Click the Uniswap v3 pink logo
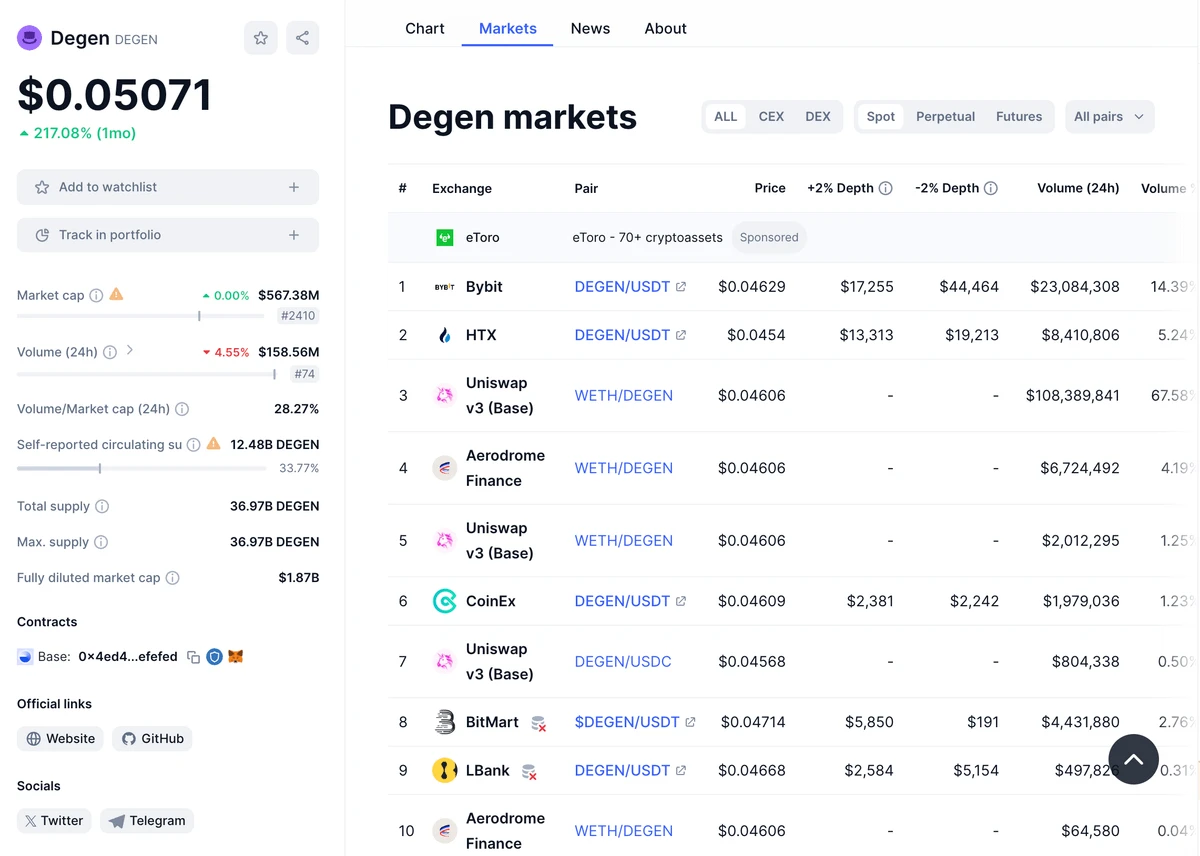1200x856 pixels. pos(444,395)
